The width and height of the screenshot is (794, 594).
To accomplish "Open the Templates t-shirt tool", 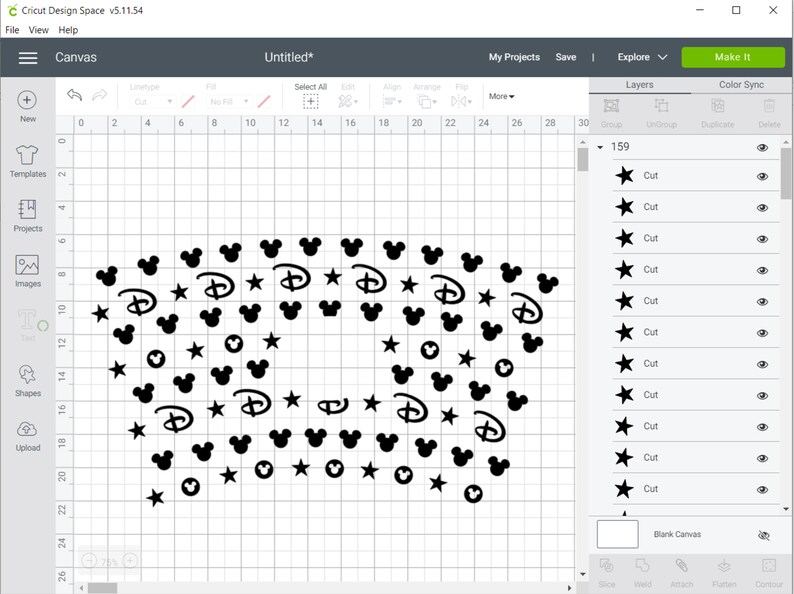I will pos(27,161).
